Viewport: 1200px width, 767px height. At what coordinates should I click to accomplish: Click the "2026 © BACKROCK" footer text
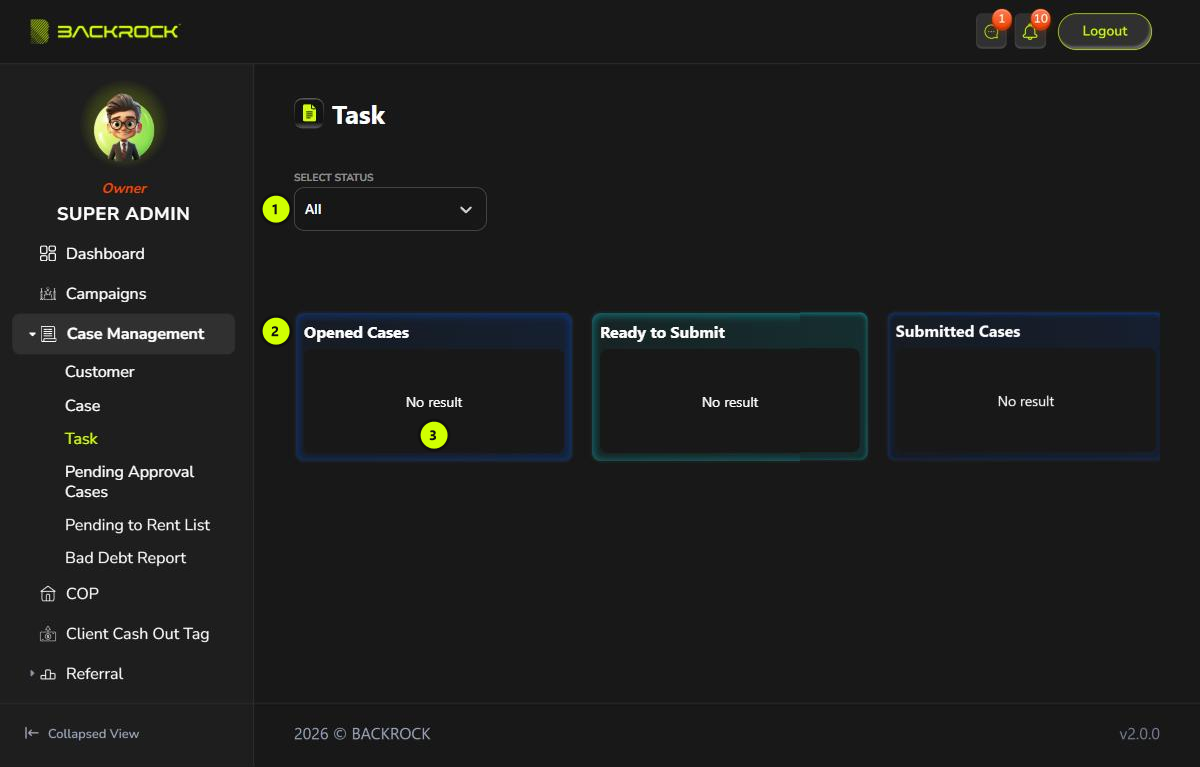362,734
